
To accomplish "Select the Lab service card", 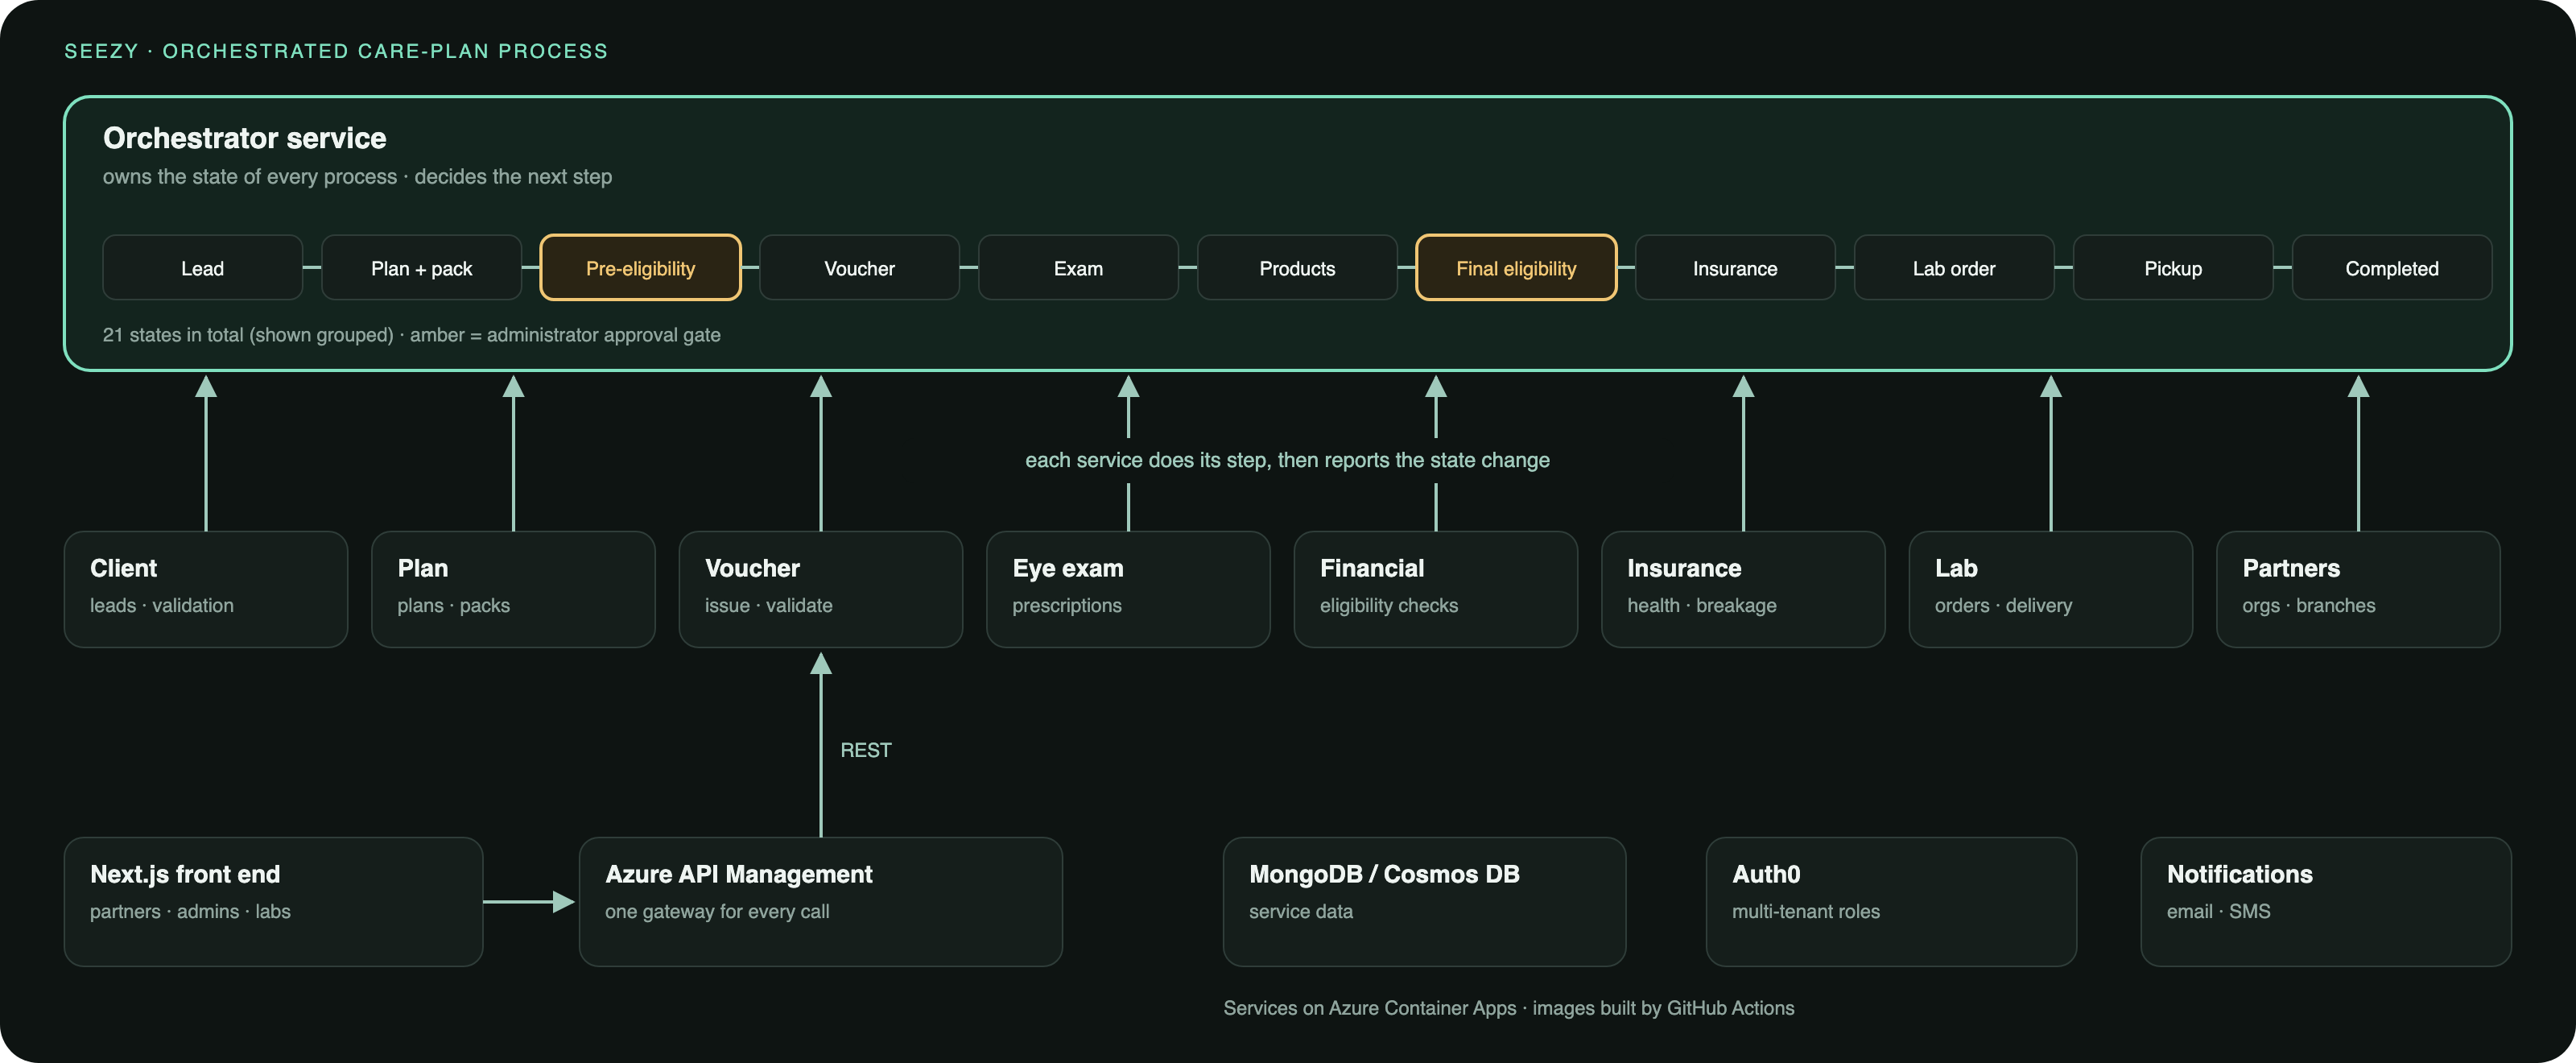I will 2051,589.
